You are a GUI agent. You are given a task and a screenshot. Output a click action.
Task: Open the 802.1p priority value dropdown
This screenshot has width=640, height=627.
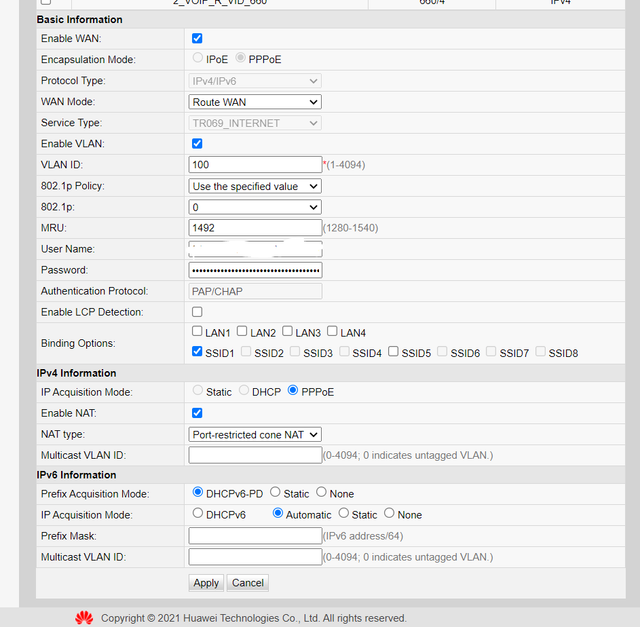[x=255, y=207]
